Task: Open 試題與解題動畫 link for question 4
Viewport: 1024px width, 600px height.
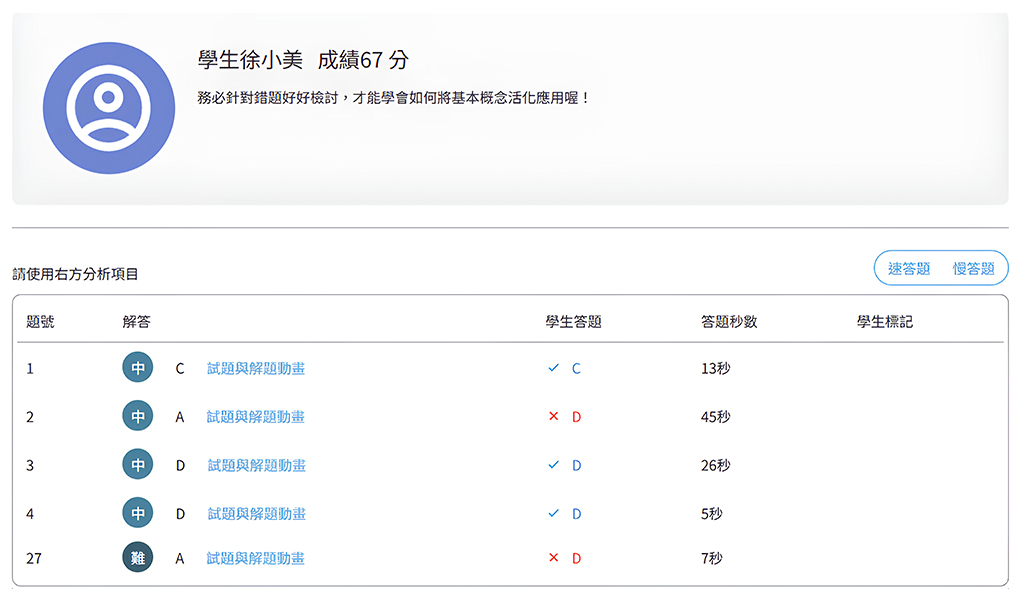Action: tap(256, 513)
